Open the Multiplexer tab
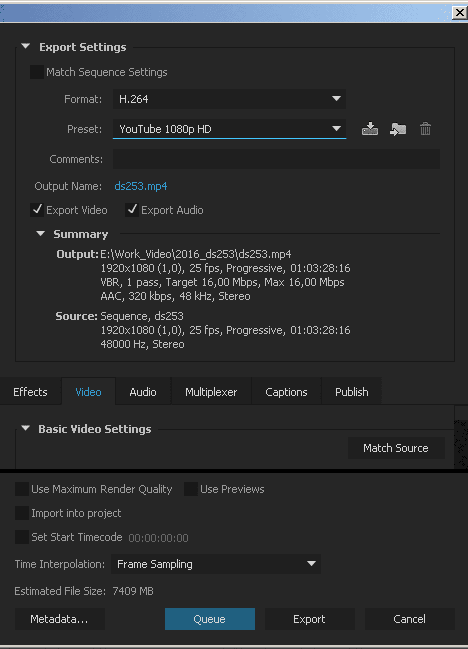Viewport: 468px width, 649px height. pos(211,392)
